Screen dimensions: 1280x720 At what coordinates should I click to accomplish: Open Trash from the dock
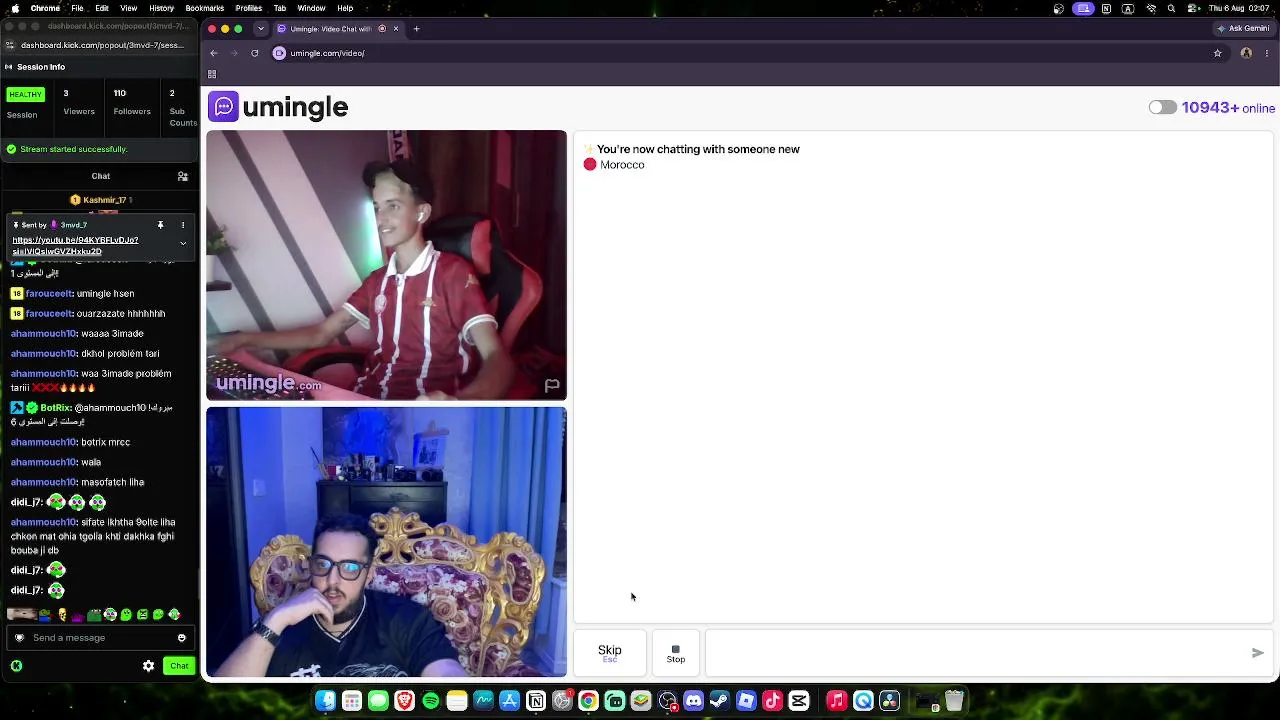[x=954, y=701]
